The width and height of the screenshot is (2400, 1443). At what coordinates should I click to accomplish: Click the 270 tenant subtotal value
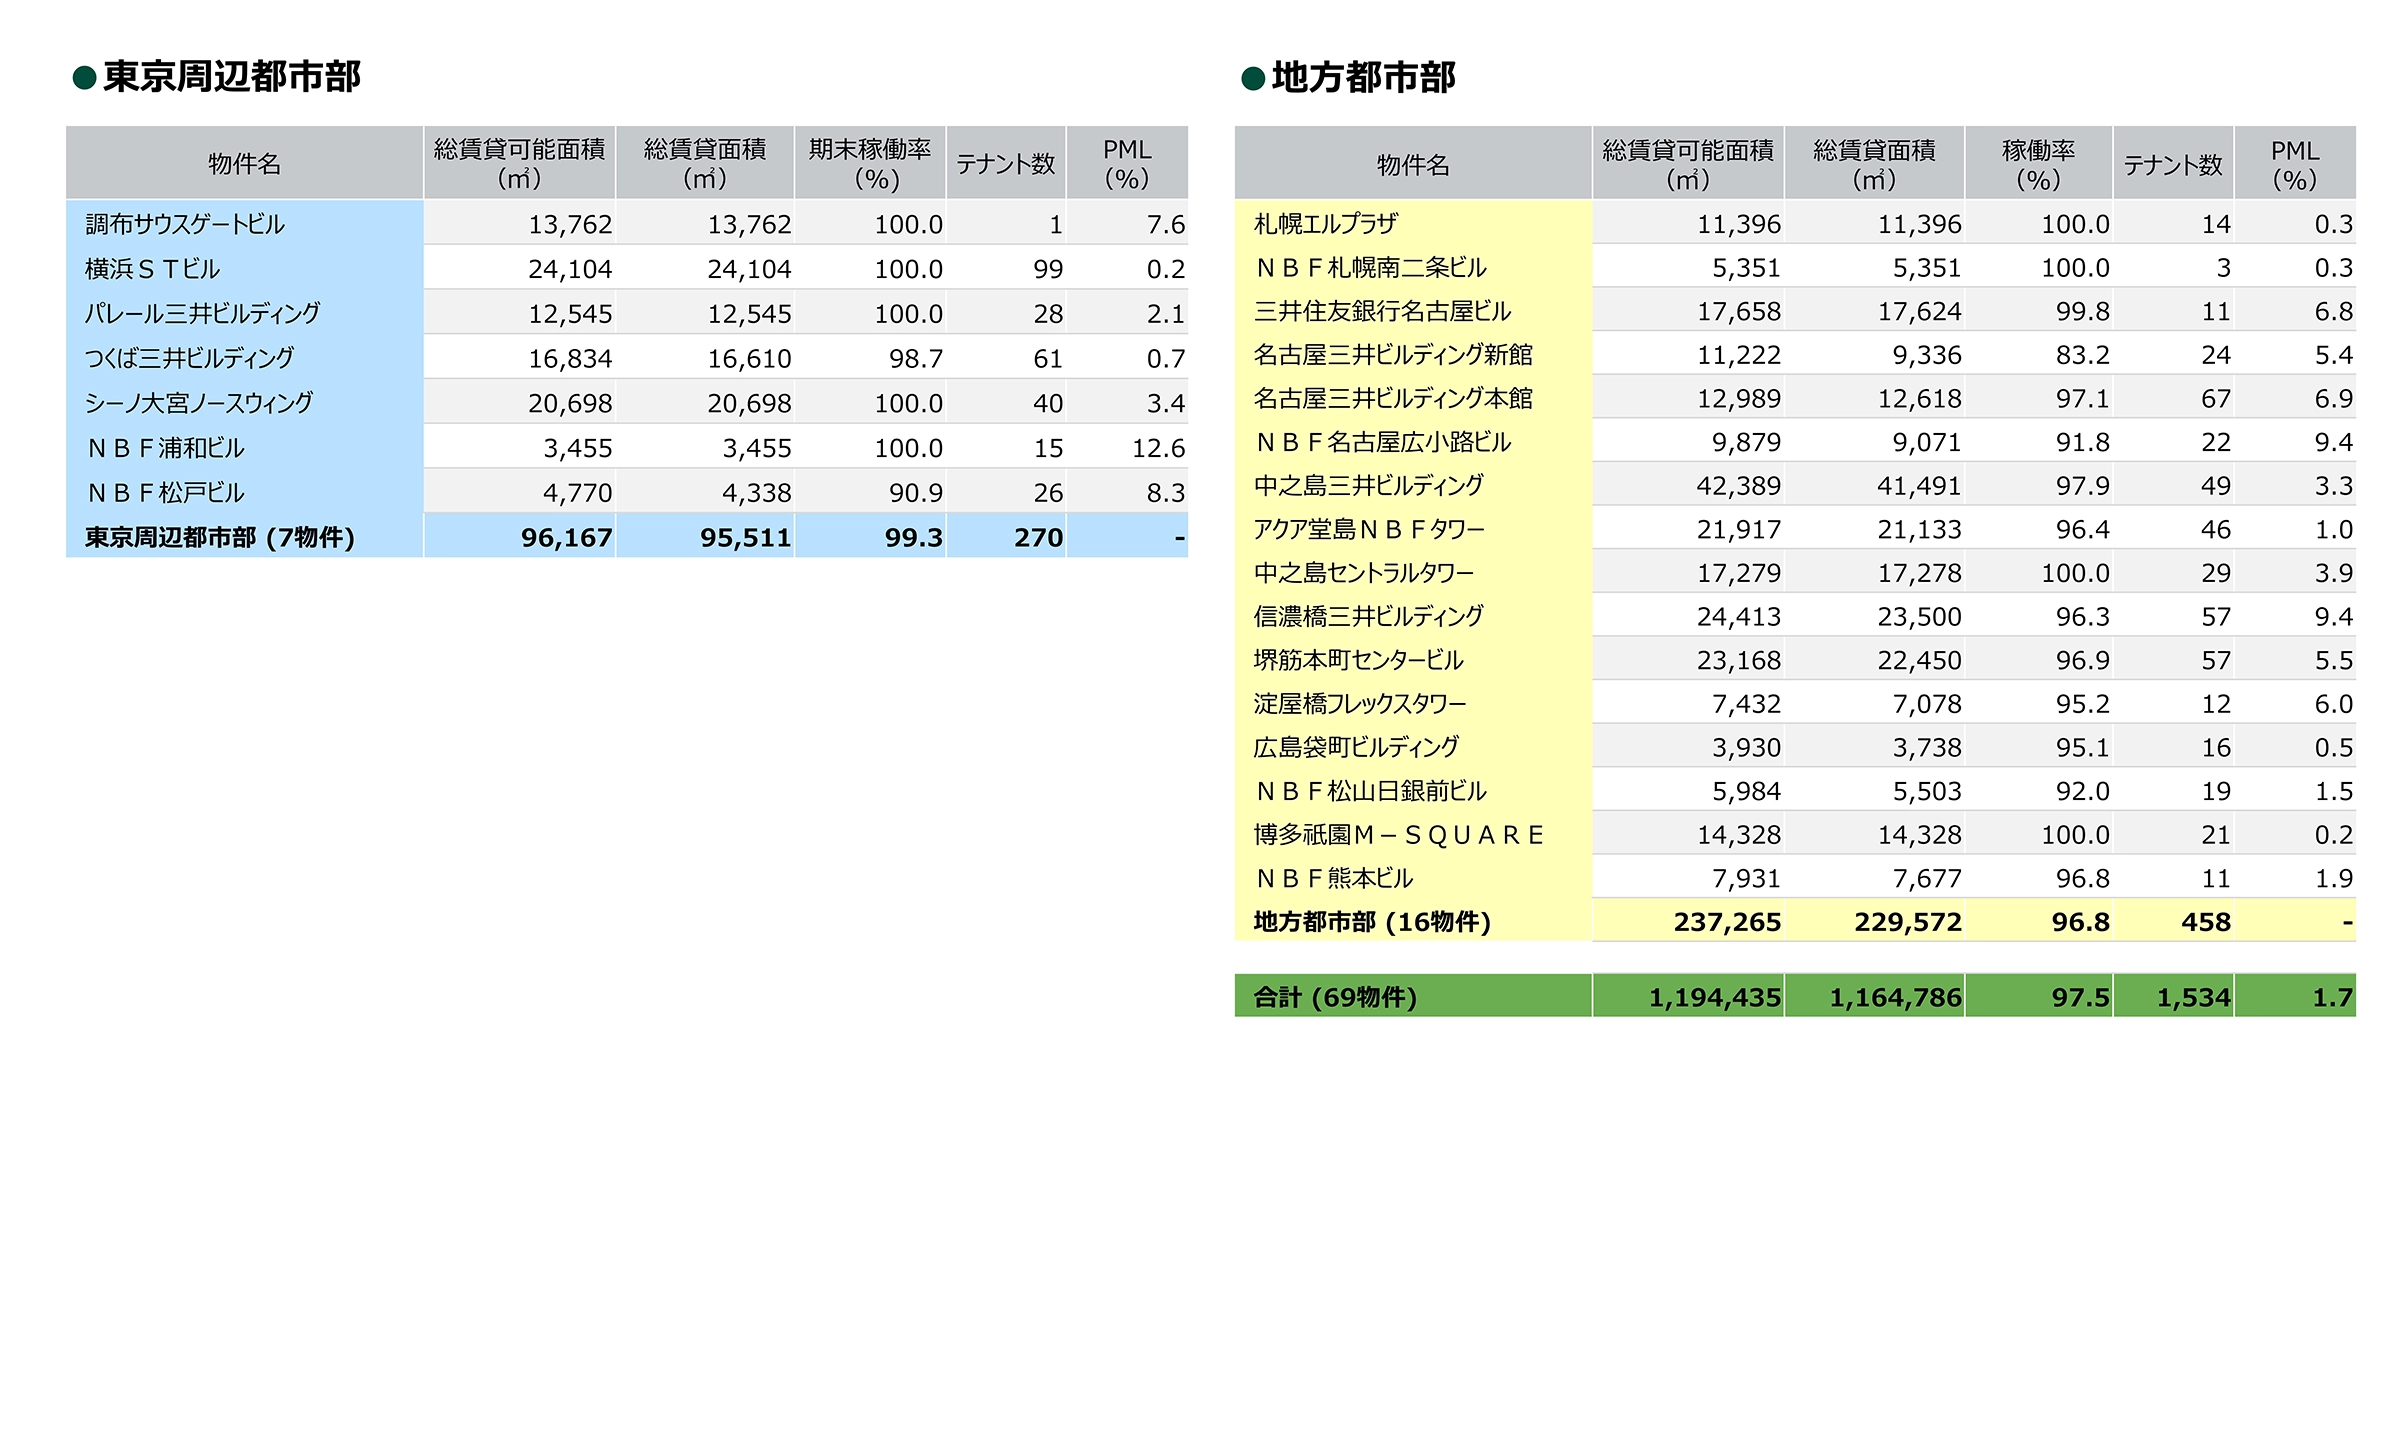pos(1038,538)
